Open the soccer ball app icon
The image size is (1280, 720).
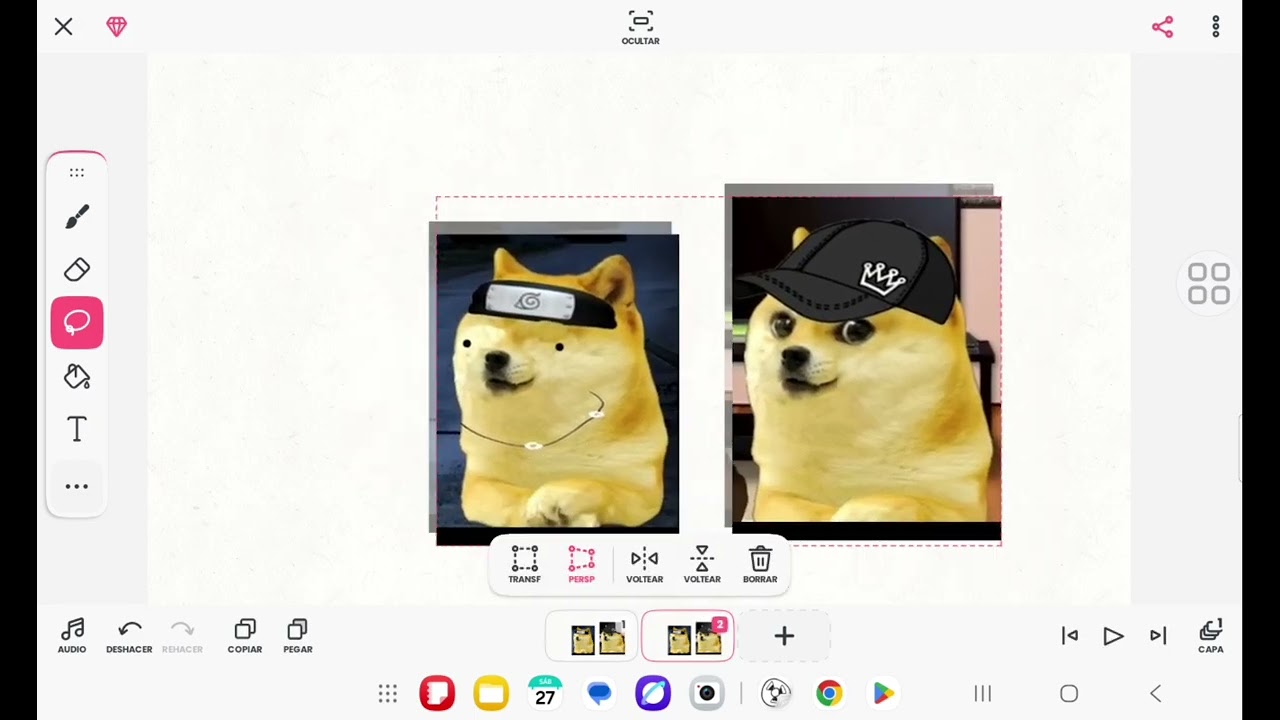tap(776, 693)
